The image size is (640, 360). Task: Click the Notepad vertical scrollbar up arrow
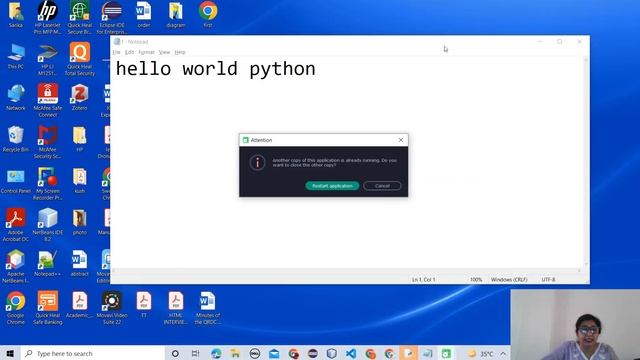(586, 60)
